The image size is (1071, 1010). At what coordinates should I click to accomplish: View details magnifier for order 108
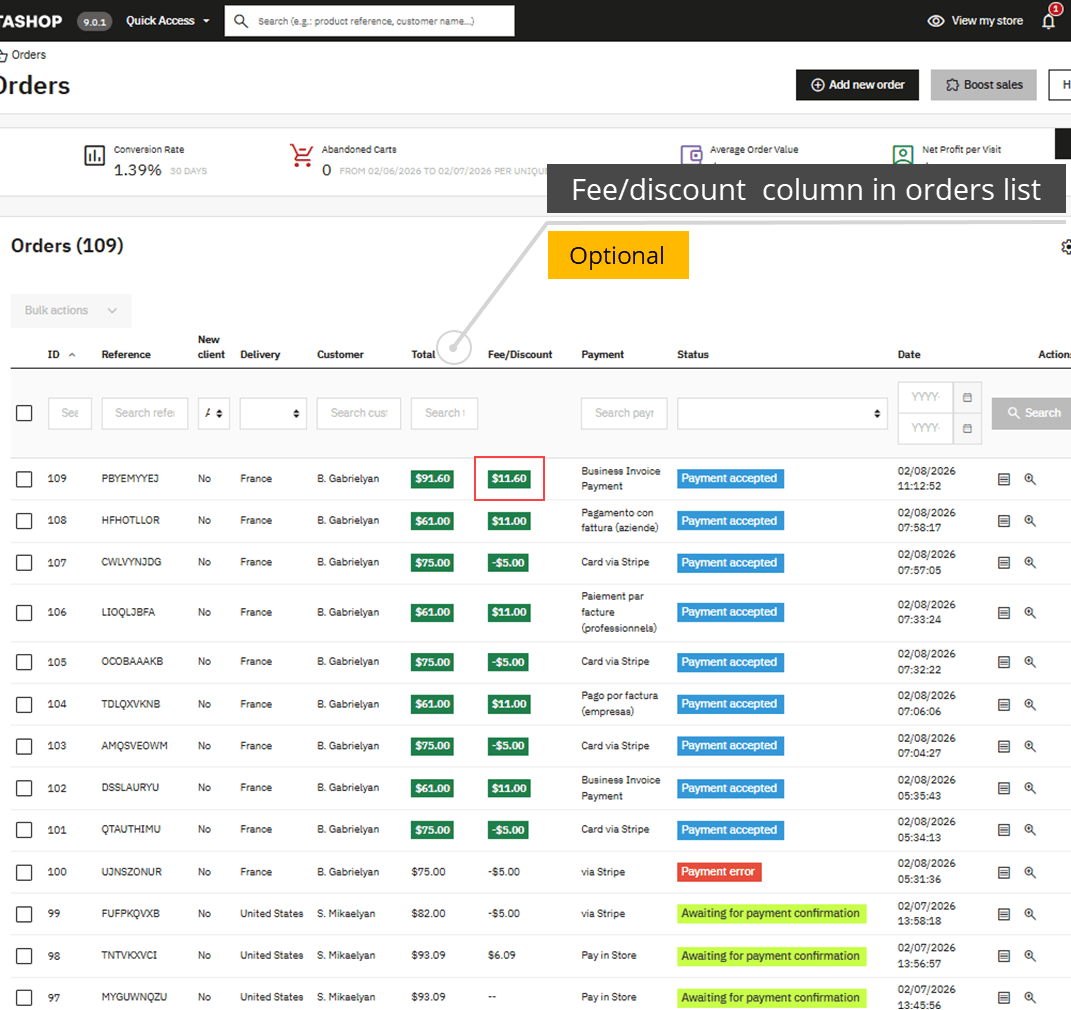(1029, 521)
